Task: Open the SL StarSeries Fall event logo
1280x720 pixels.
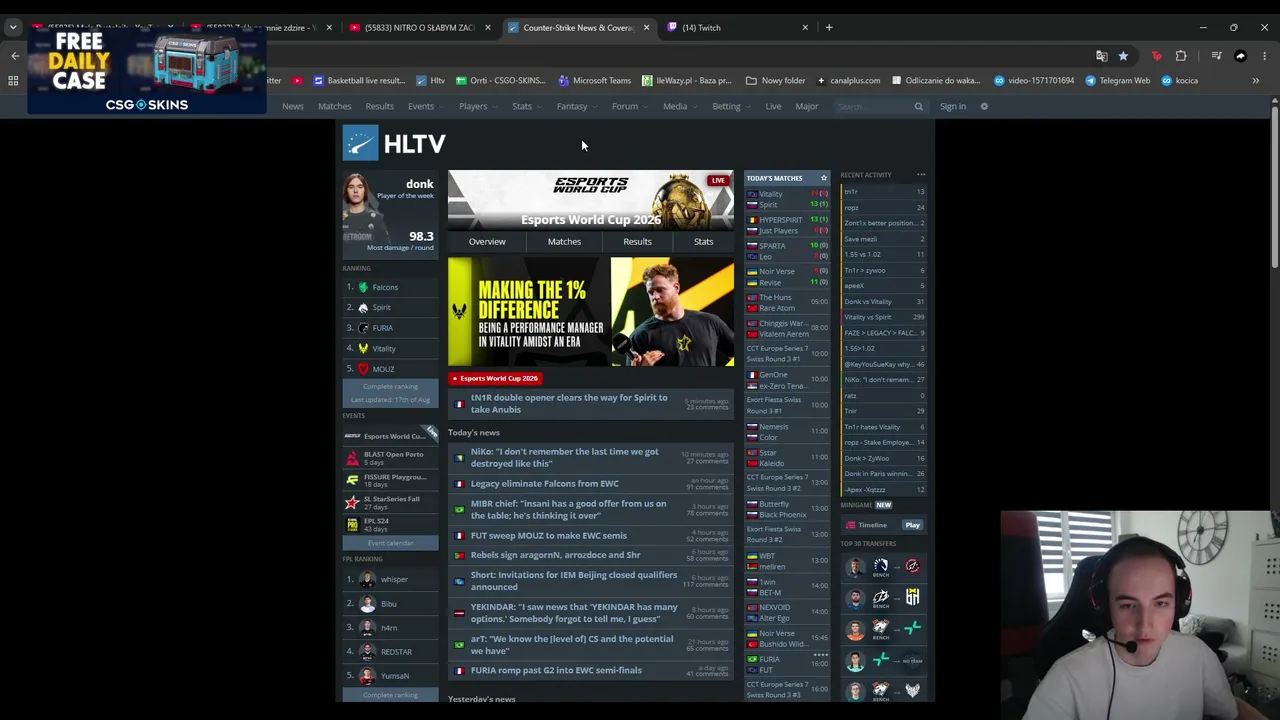Action: point(352,502)
